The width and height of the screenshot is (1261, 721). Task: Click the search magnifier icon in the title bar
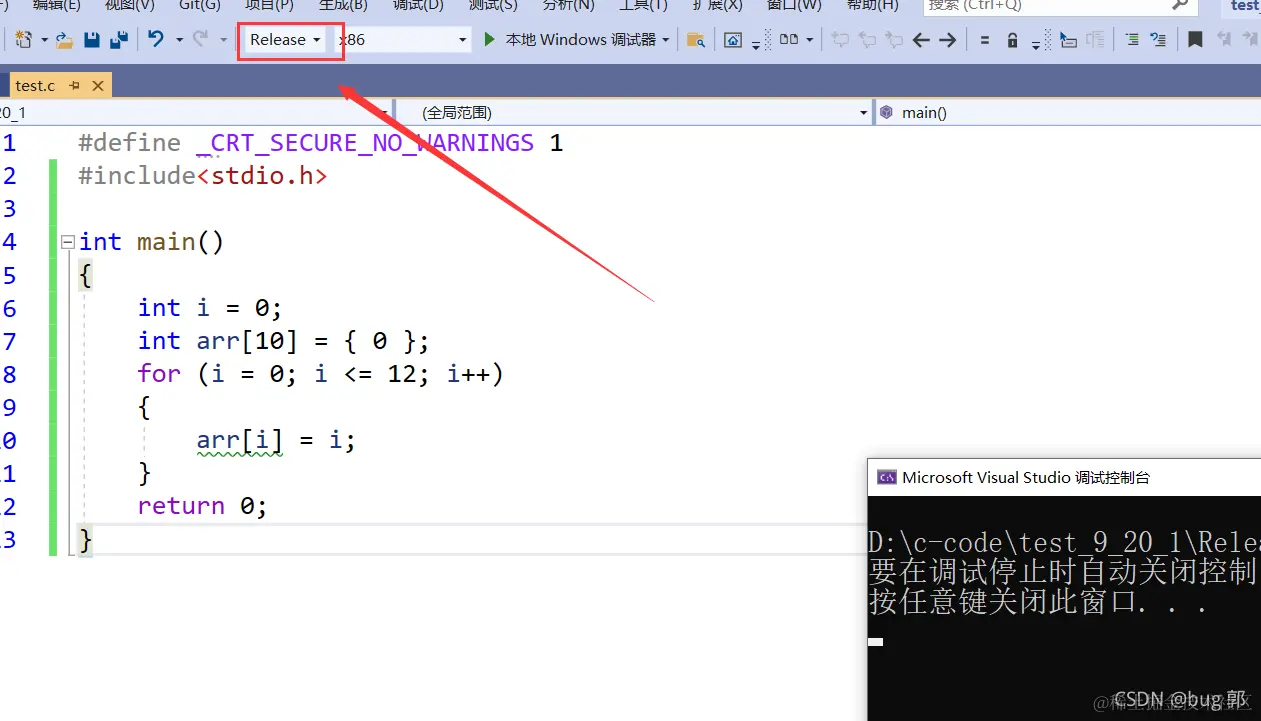[1180, 5]
